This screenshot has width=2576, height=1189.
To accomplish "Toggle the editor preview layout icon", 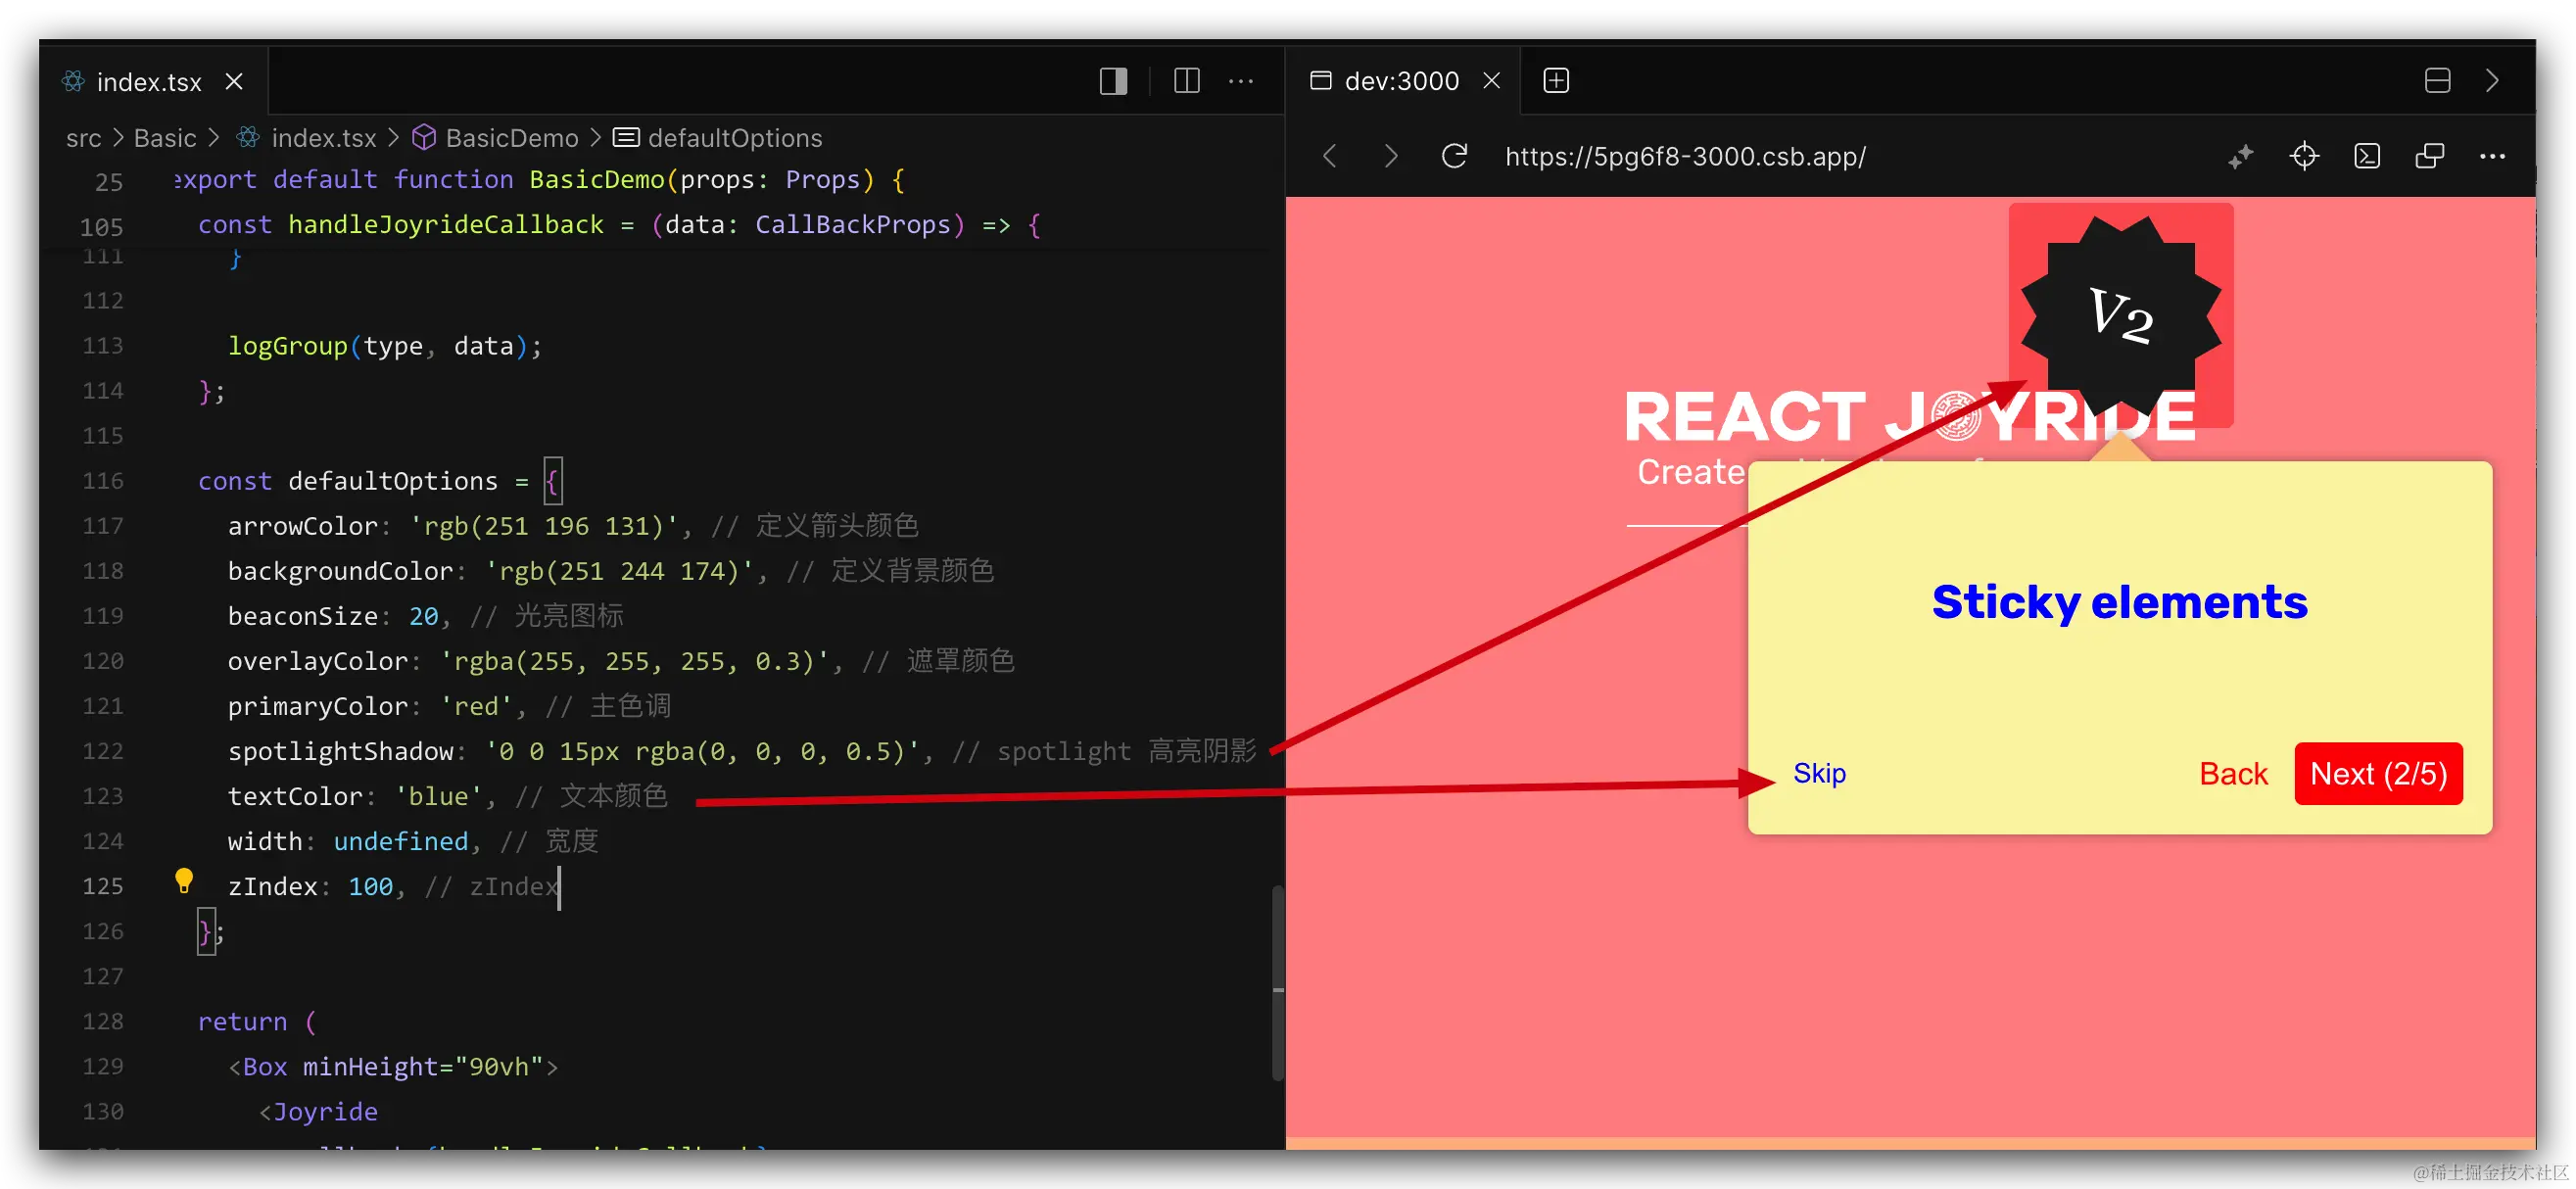I will tap(1113, 81).
